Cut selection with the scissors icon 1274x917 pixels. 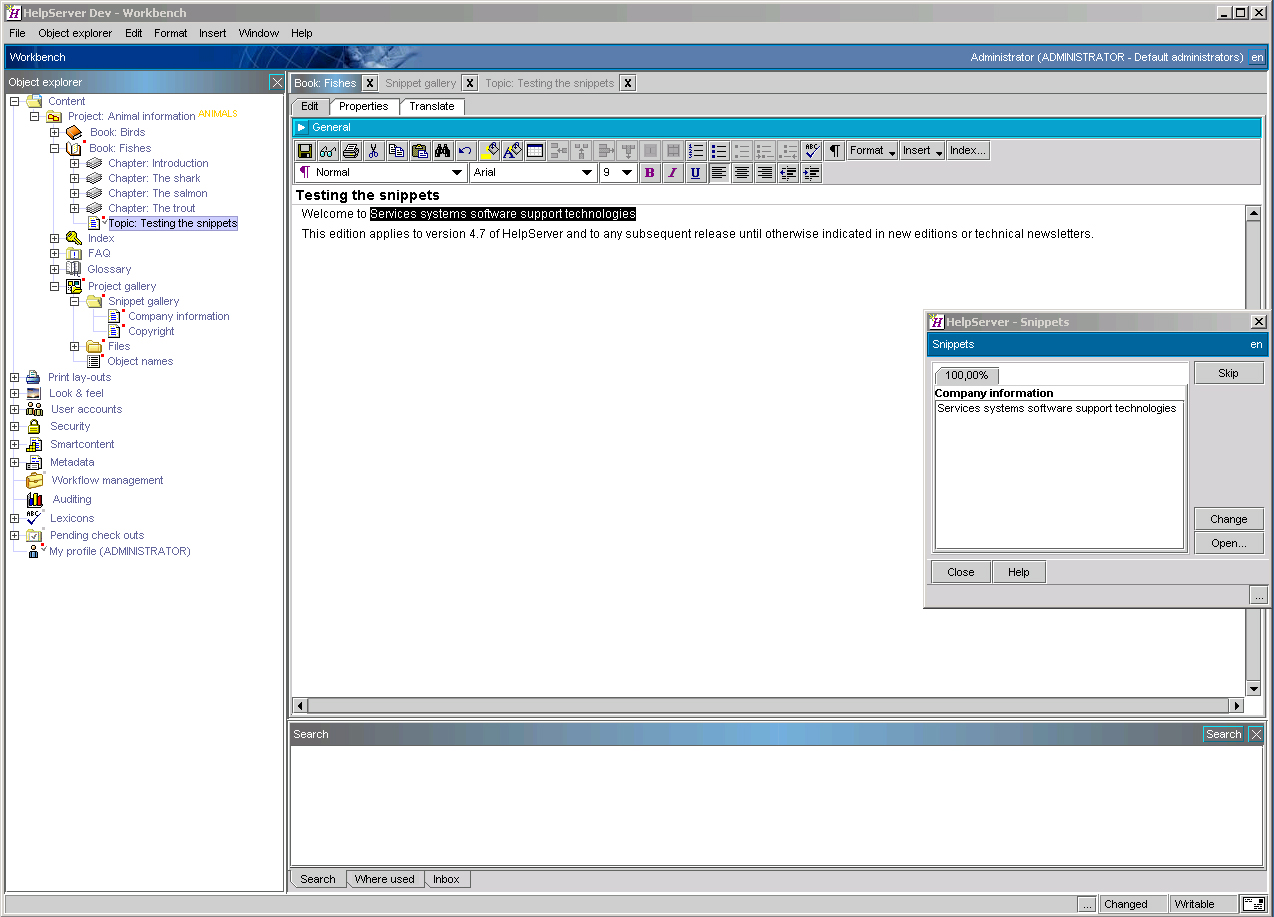point(374,151)
